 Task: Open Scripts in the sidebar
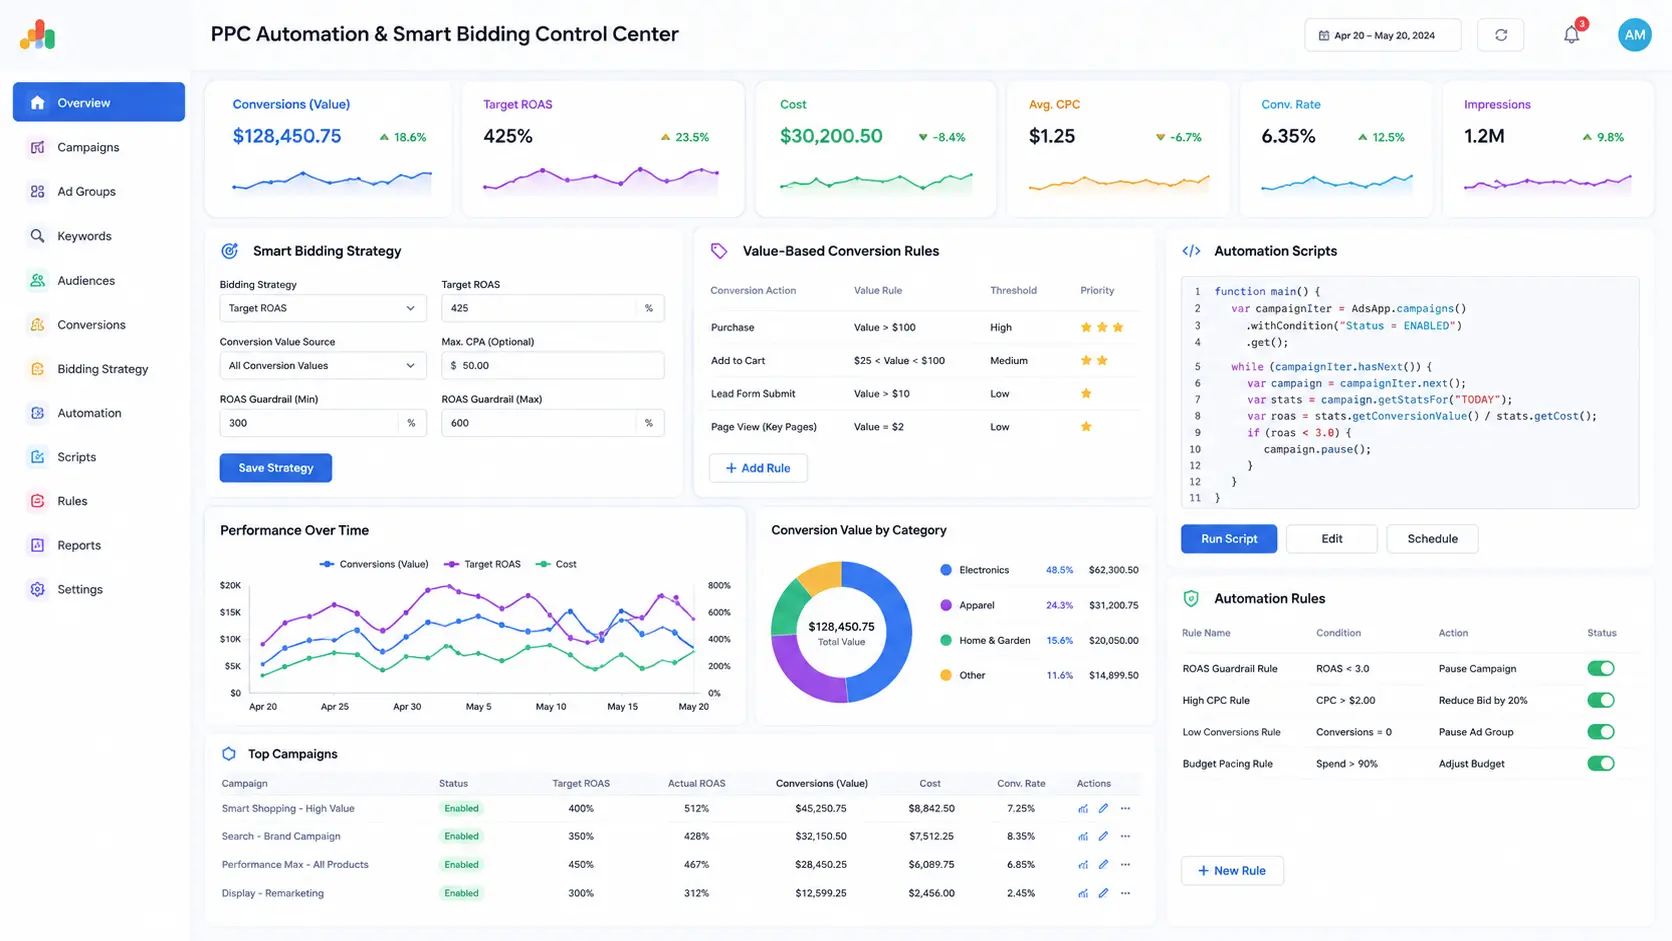click(98, 457)
